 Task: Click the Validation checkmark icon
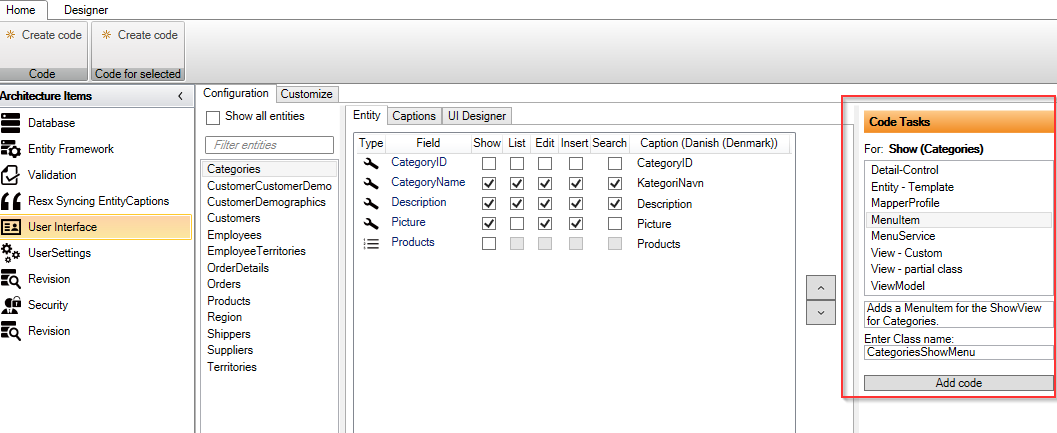click(11, 175)
